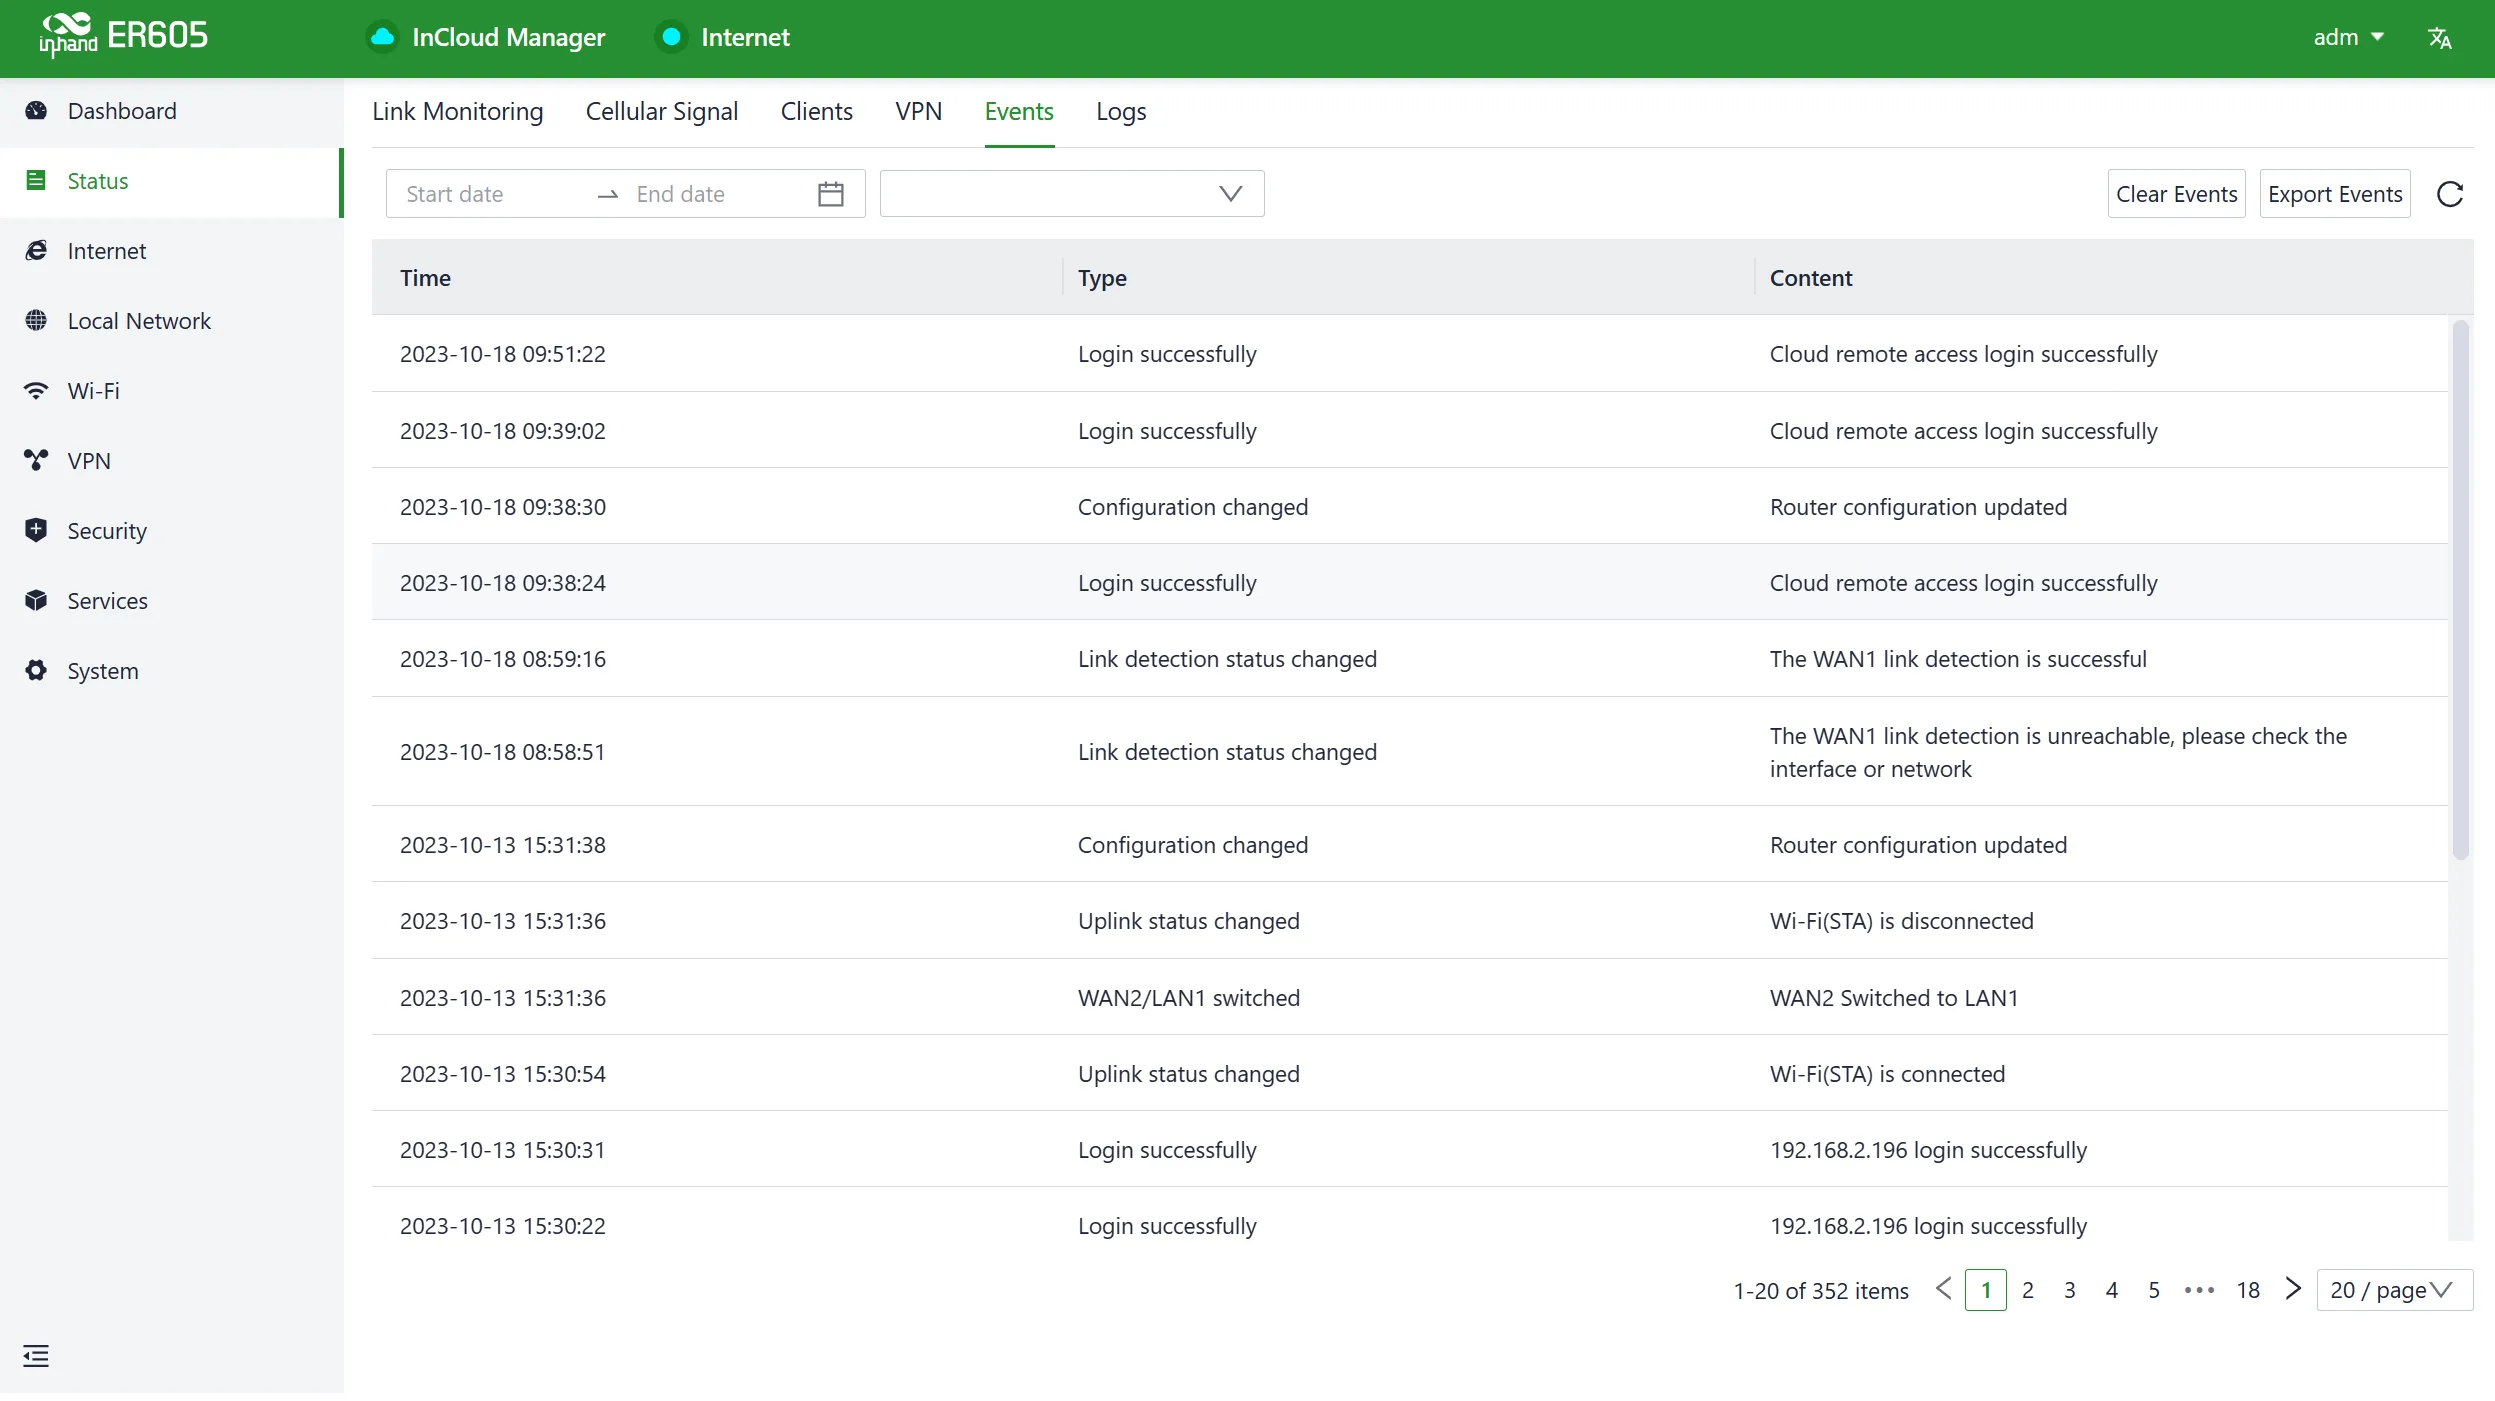
Task: Select the VPN tab in status tabs
Action: (919, 112)
